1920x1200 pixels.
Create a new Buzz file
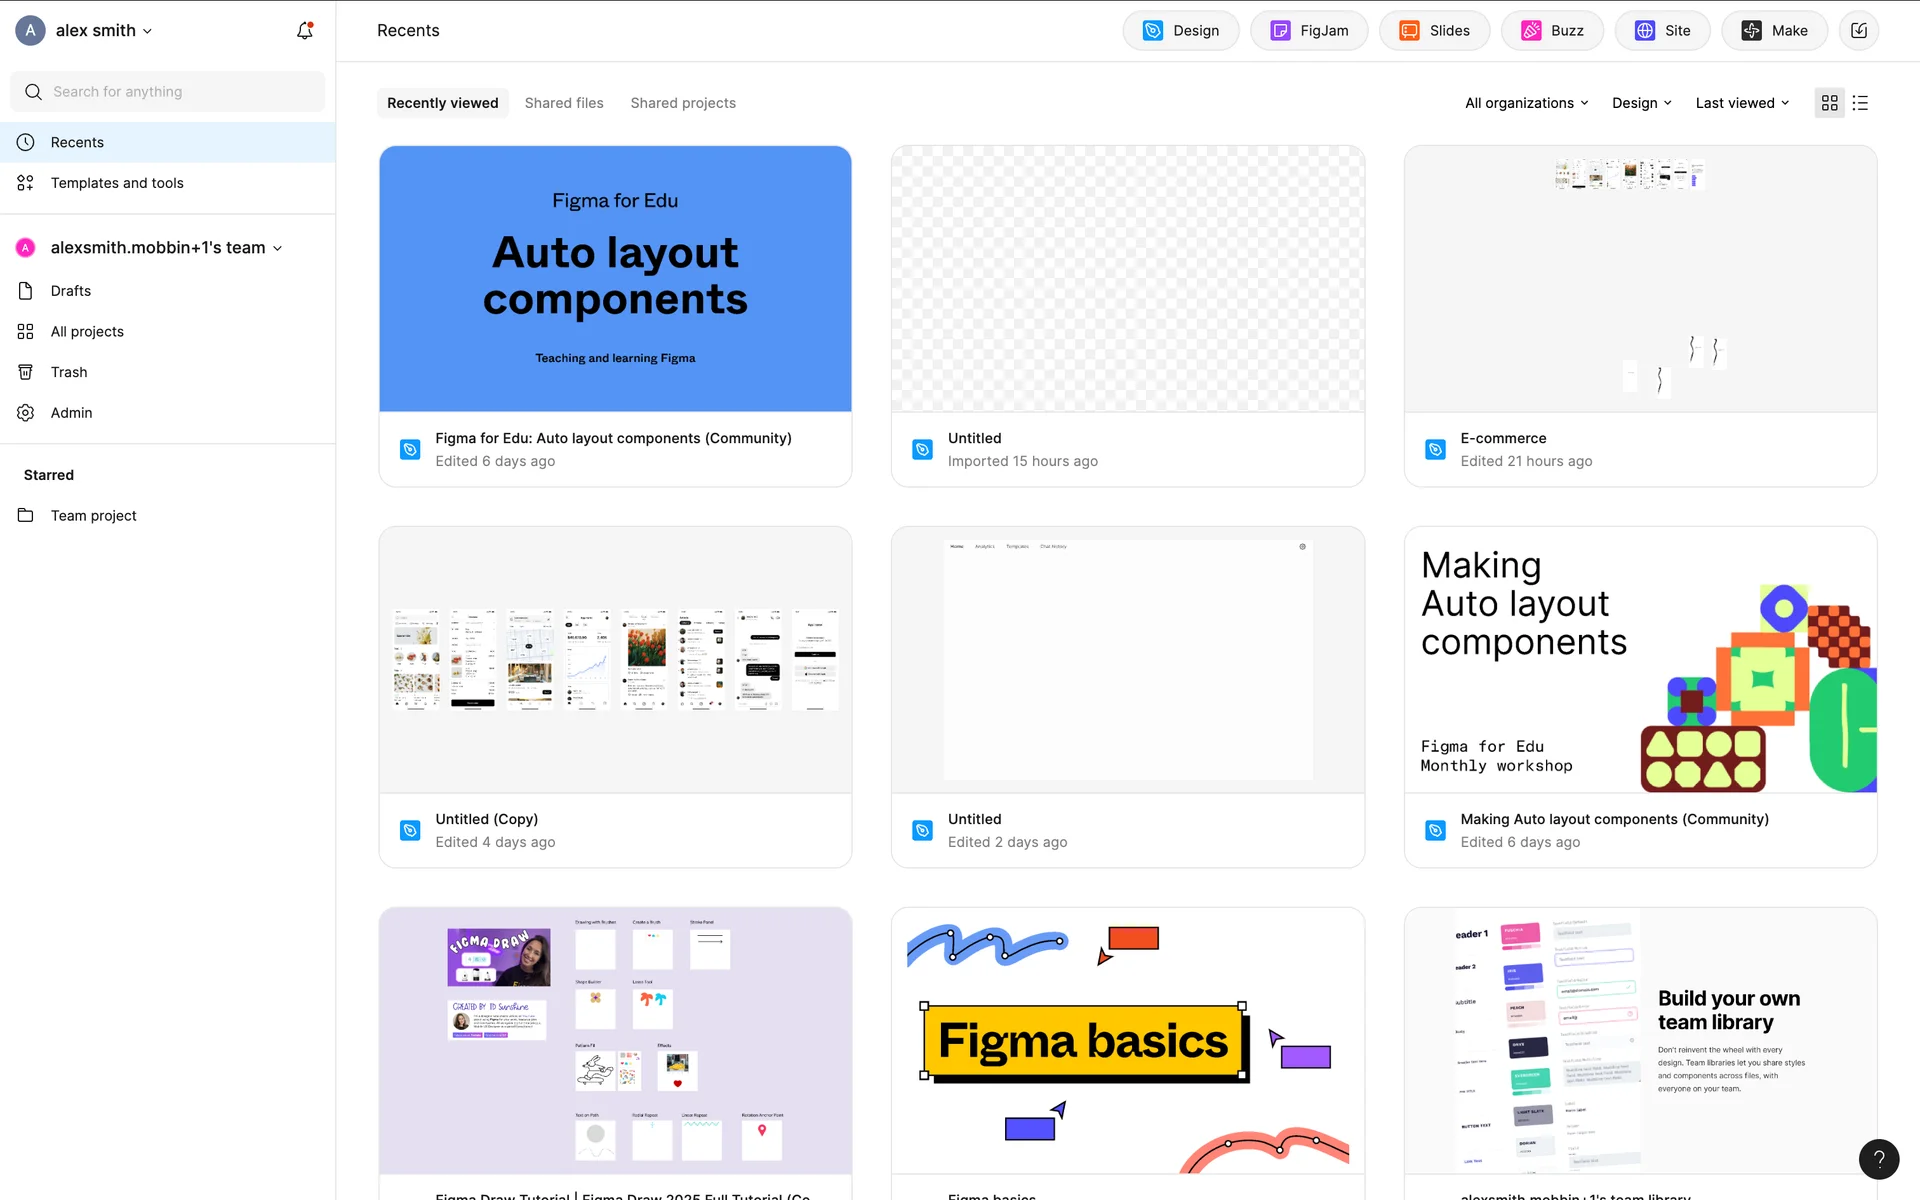(x=1552, y=31)
